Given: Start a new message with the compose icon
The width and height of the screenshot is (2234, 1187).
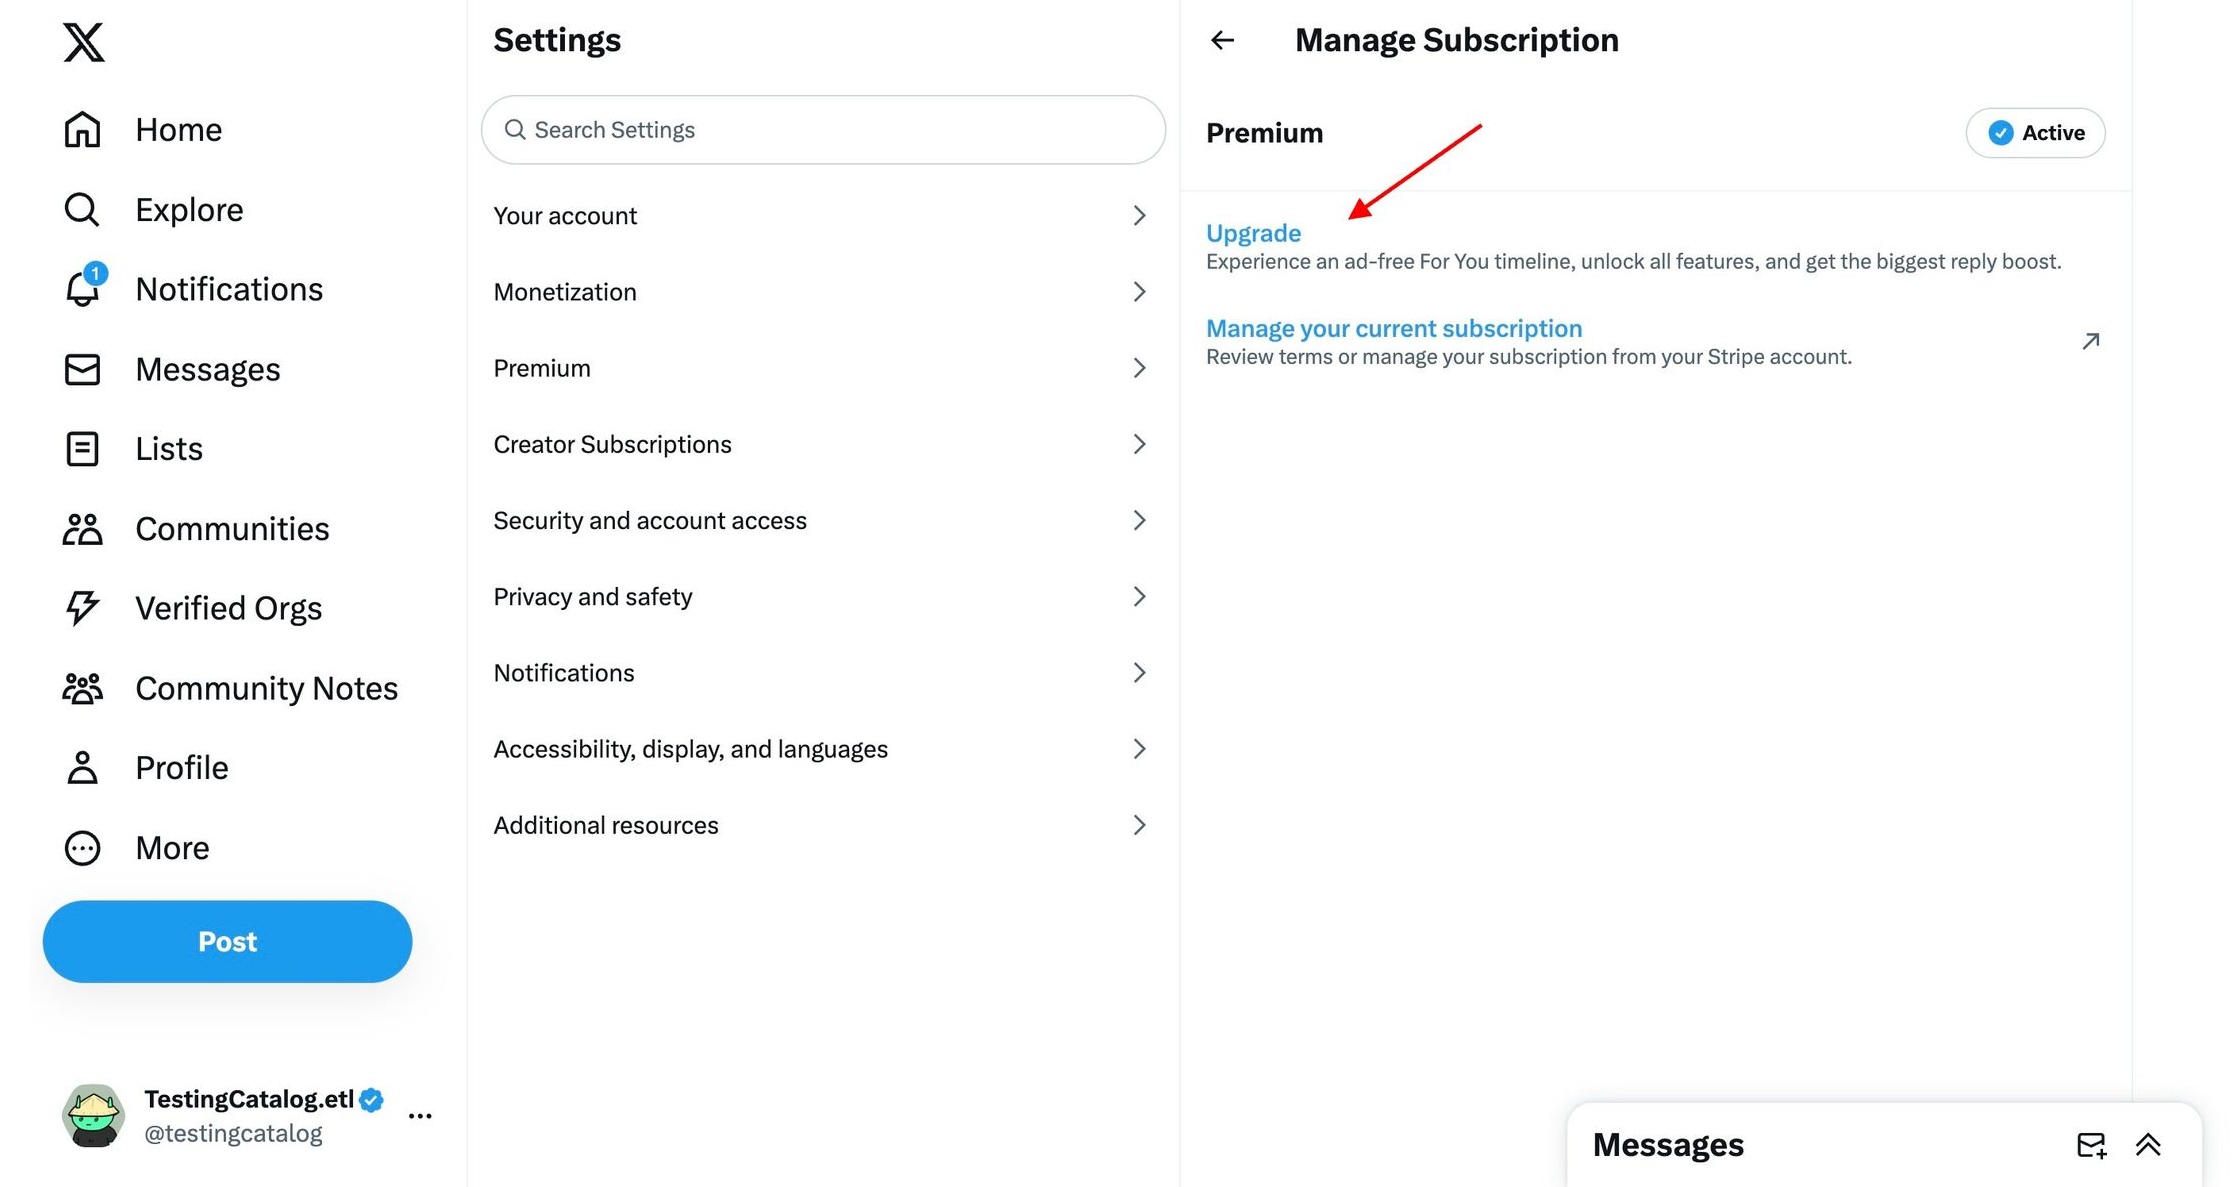Looking at the screenshot, I should click(x=2091, y=1145).
